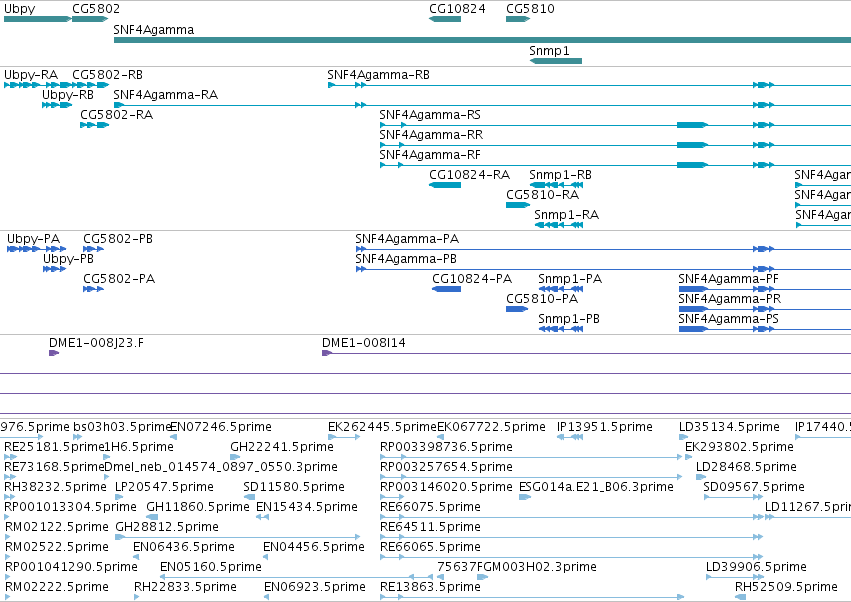Select transcript Ubpy-RA
The width and height of the screenshot is (851, 602).
(31, 75)
